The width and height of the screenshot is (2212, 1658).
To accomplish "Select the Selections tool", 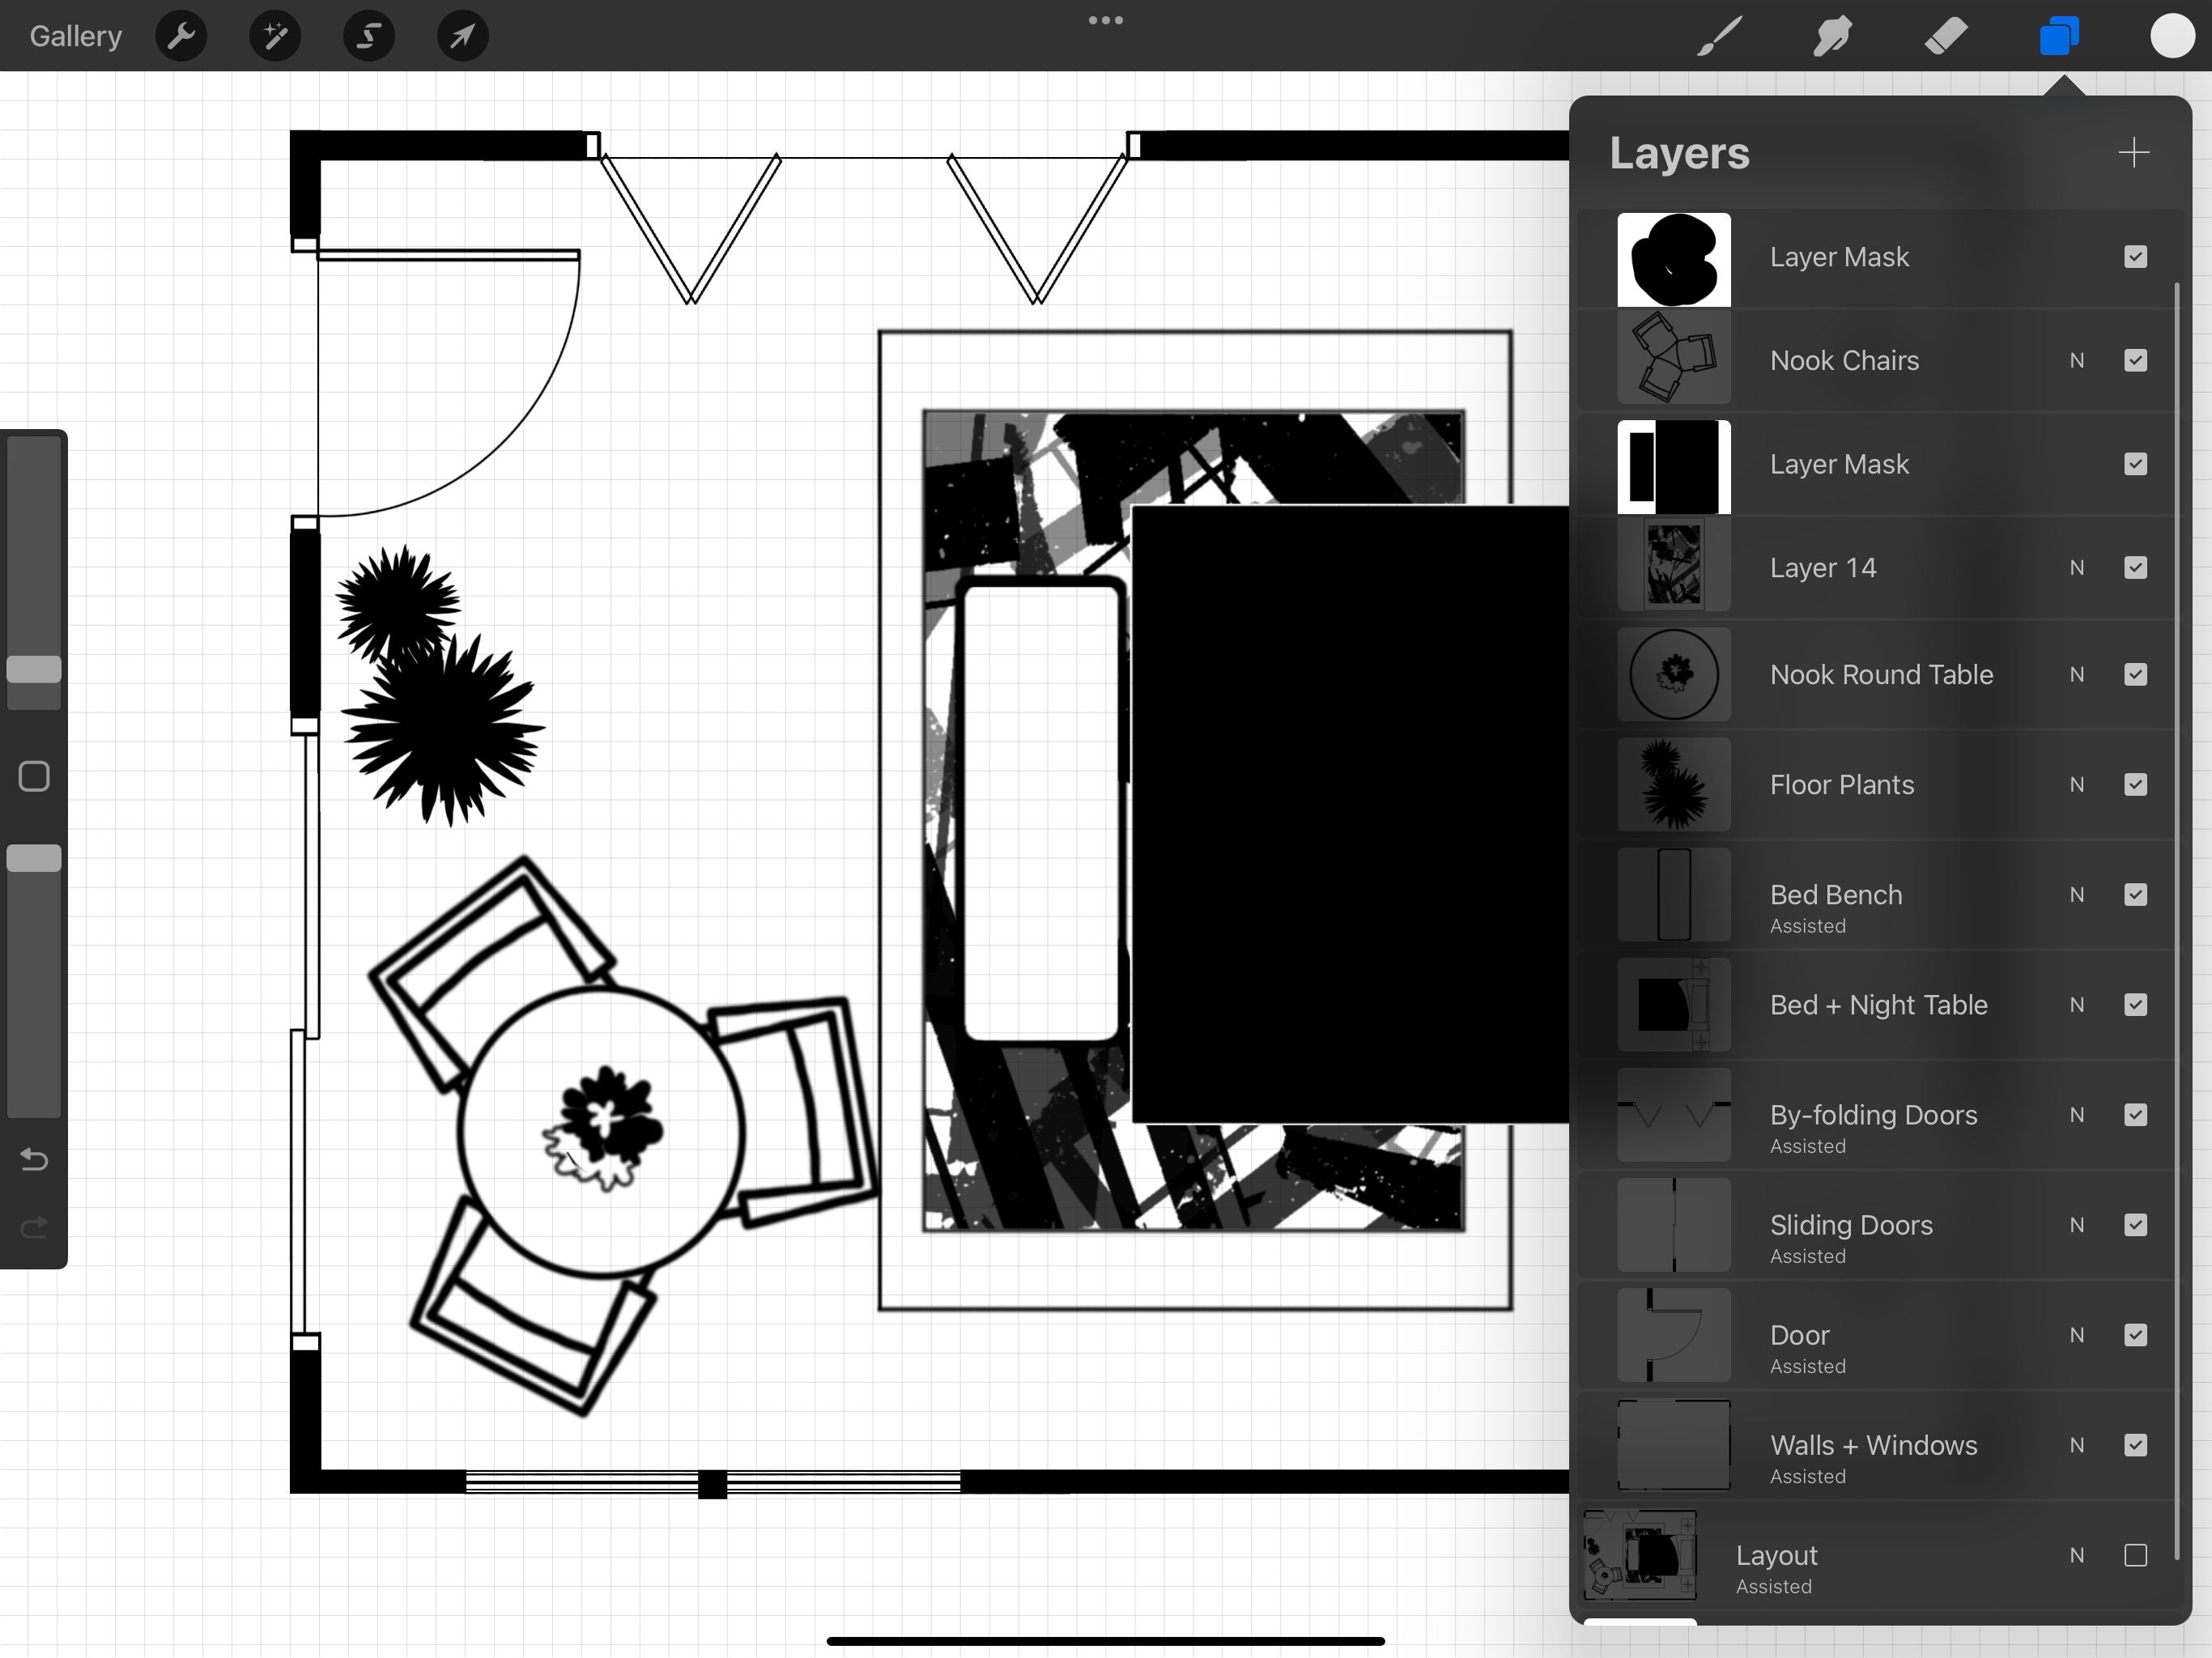I will tap(368, 36).
